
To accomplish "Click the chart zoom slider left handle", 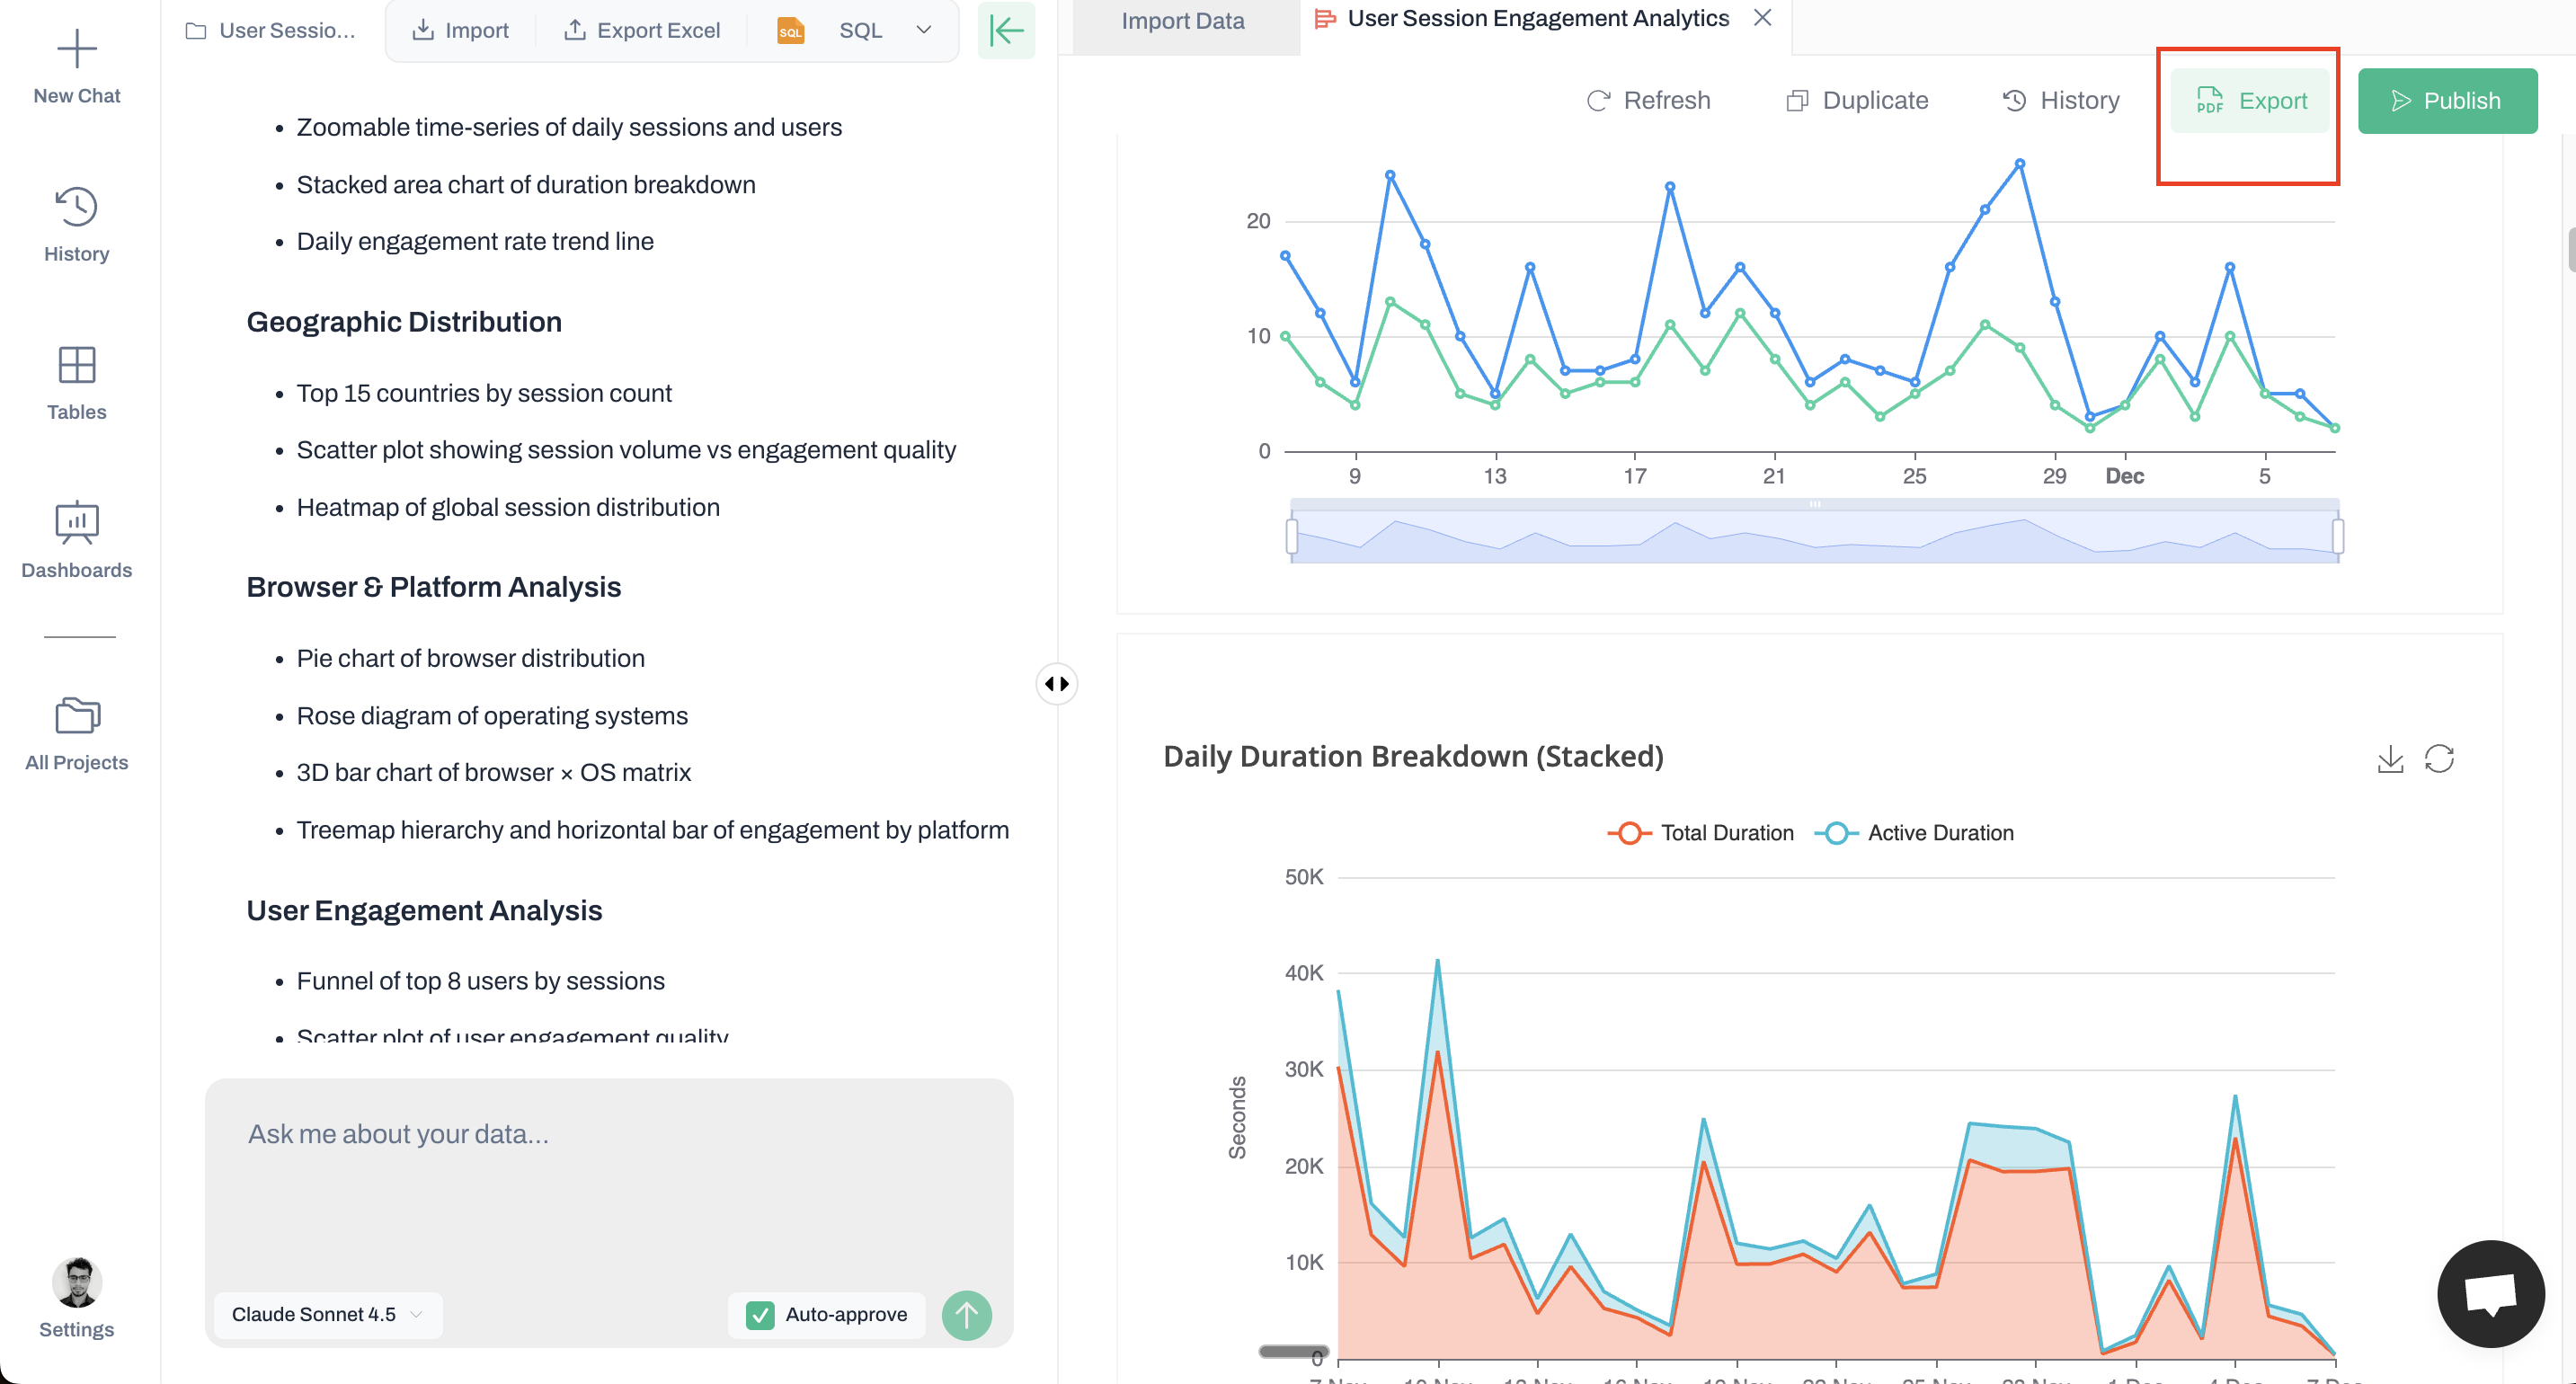I will point(1292,536).
